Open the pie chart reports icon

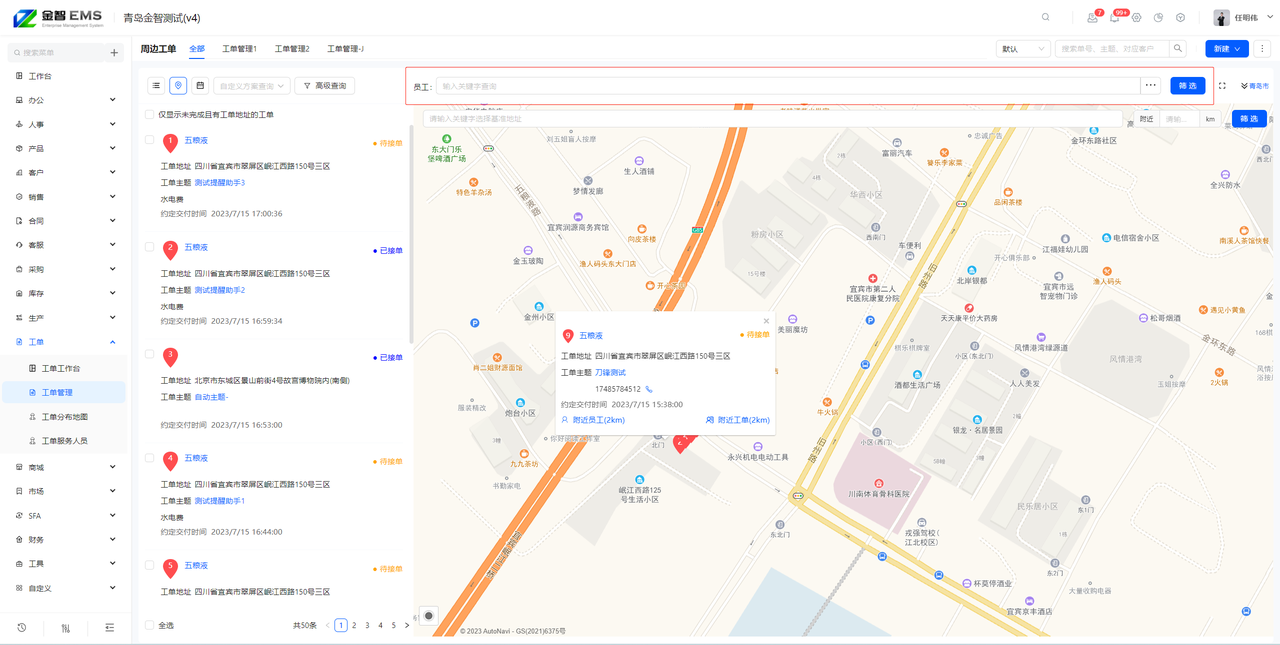(x=1158, y=18)
